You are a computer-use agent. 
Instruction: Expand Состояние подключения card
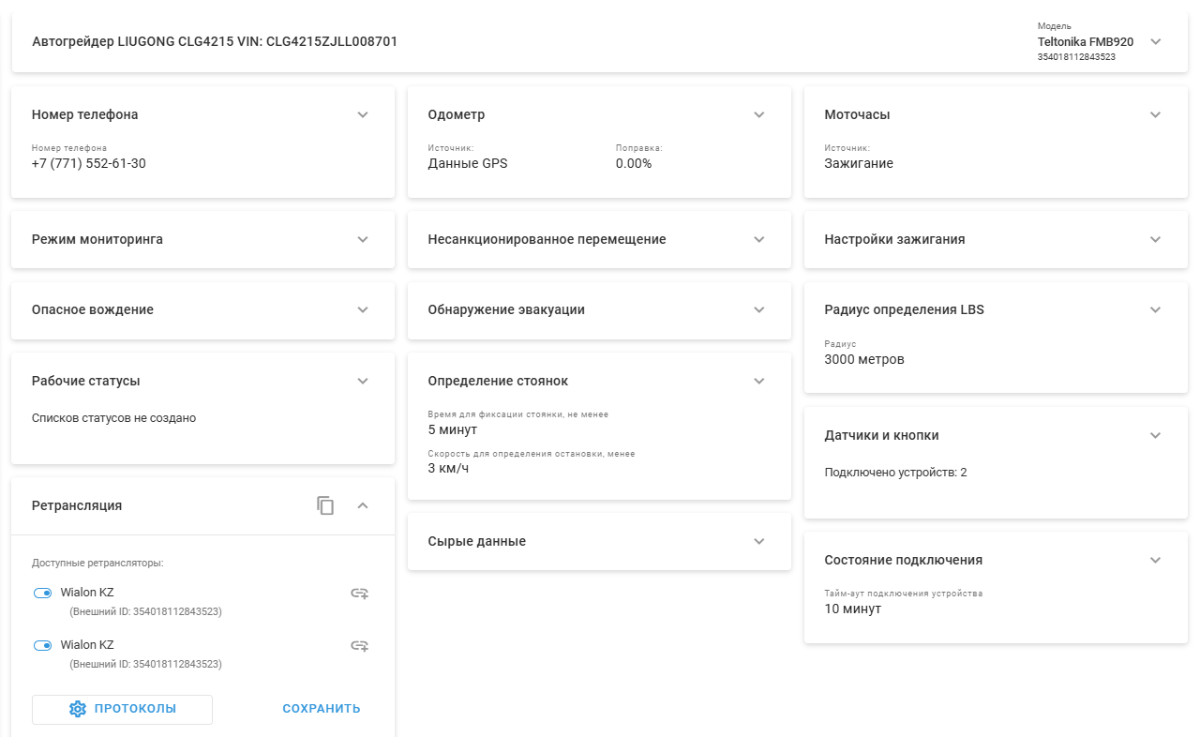[1156, 559]
